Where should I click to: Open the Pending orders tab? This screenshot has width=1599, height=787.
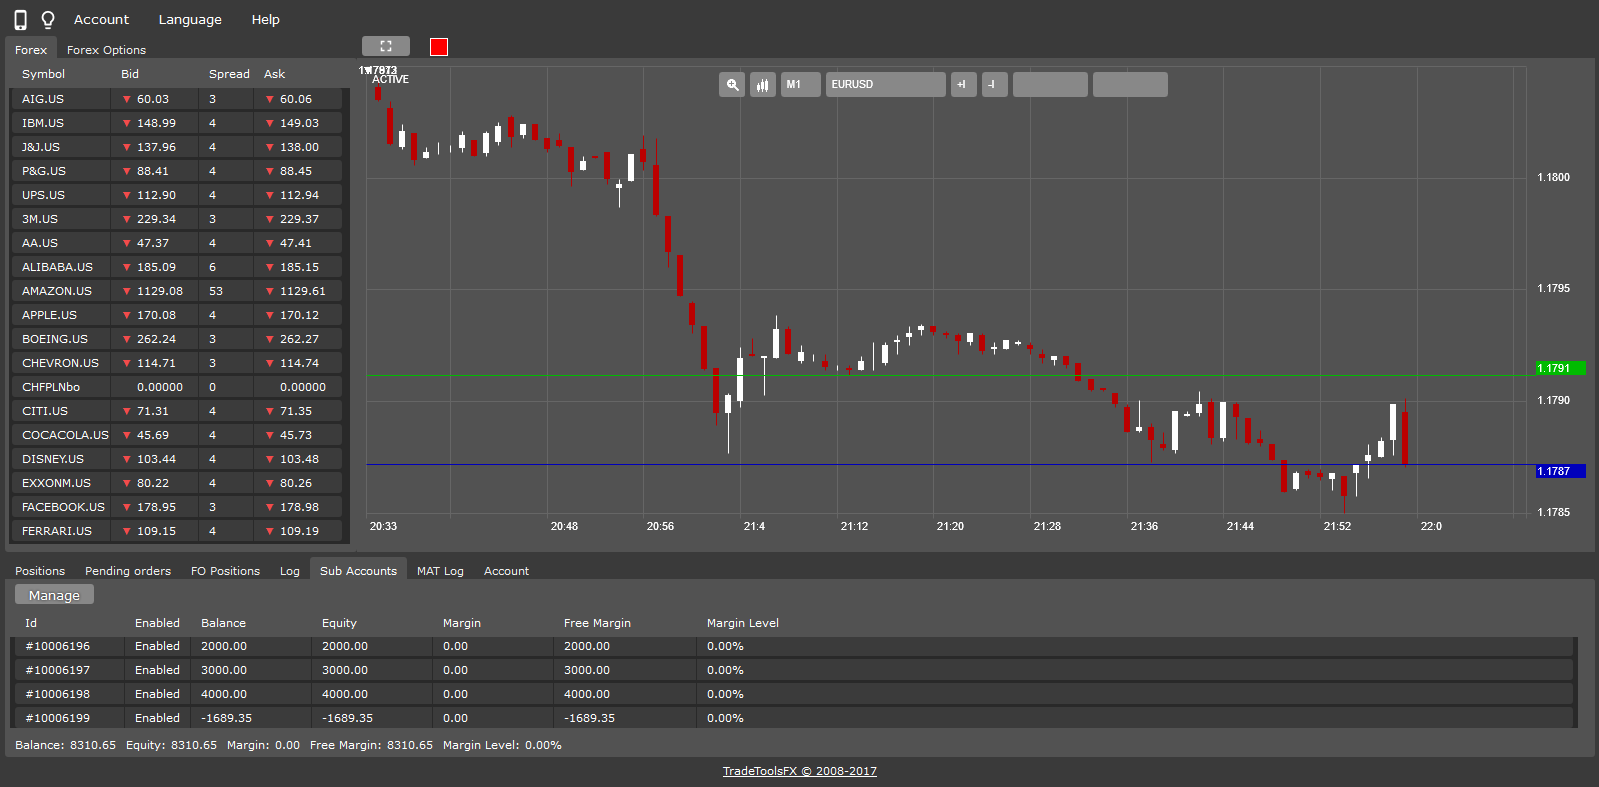[128, 571]
